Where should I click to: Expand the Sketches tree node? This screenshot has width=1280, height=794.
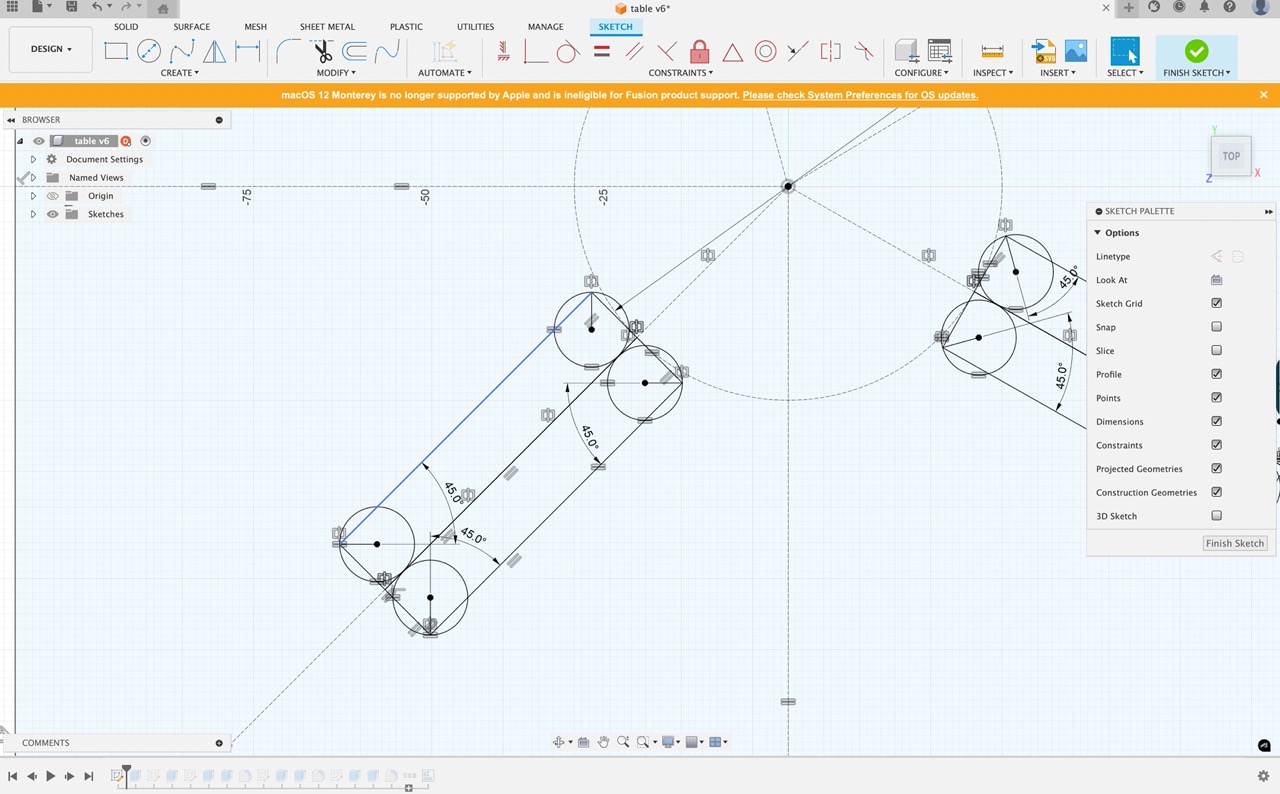click(x=33, y=214)
